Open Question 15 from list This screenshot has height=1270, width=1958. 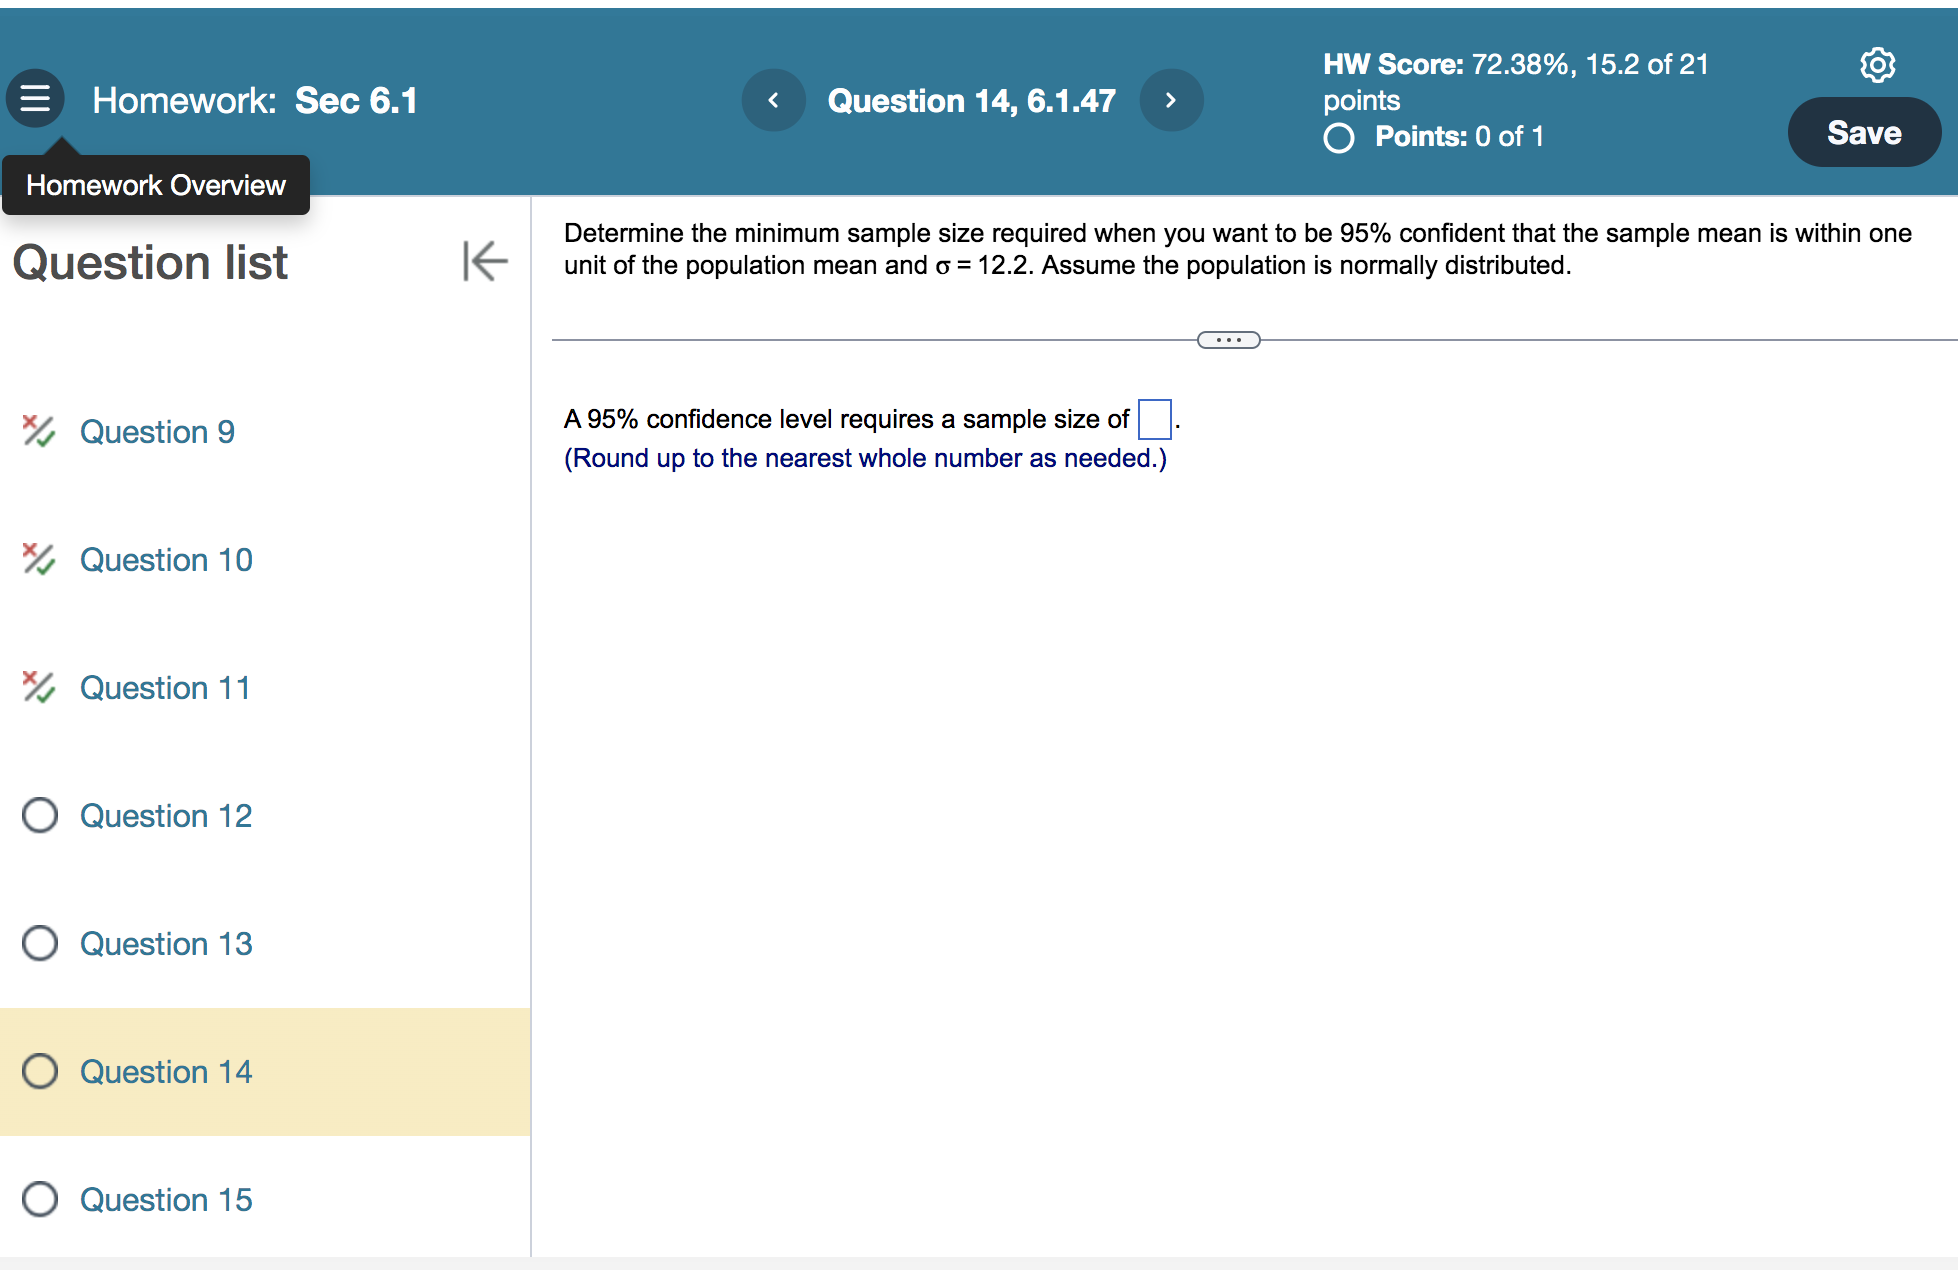coord(166,1200)
